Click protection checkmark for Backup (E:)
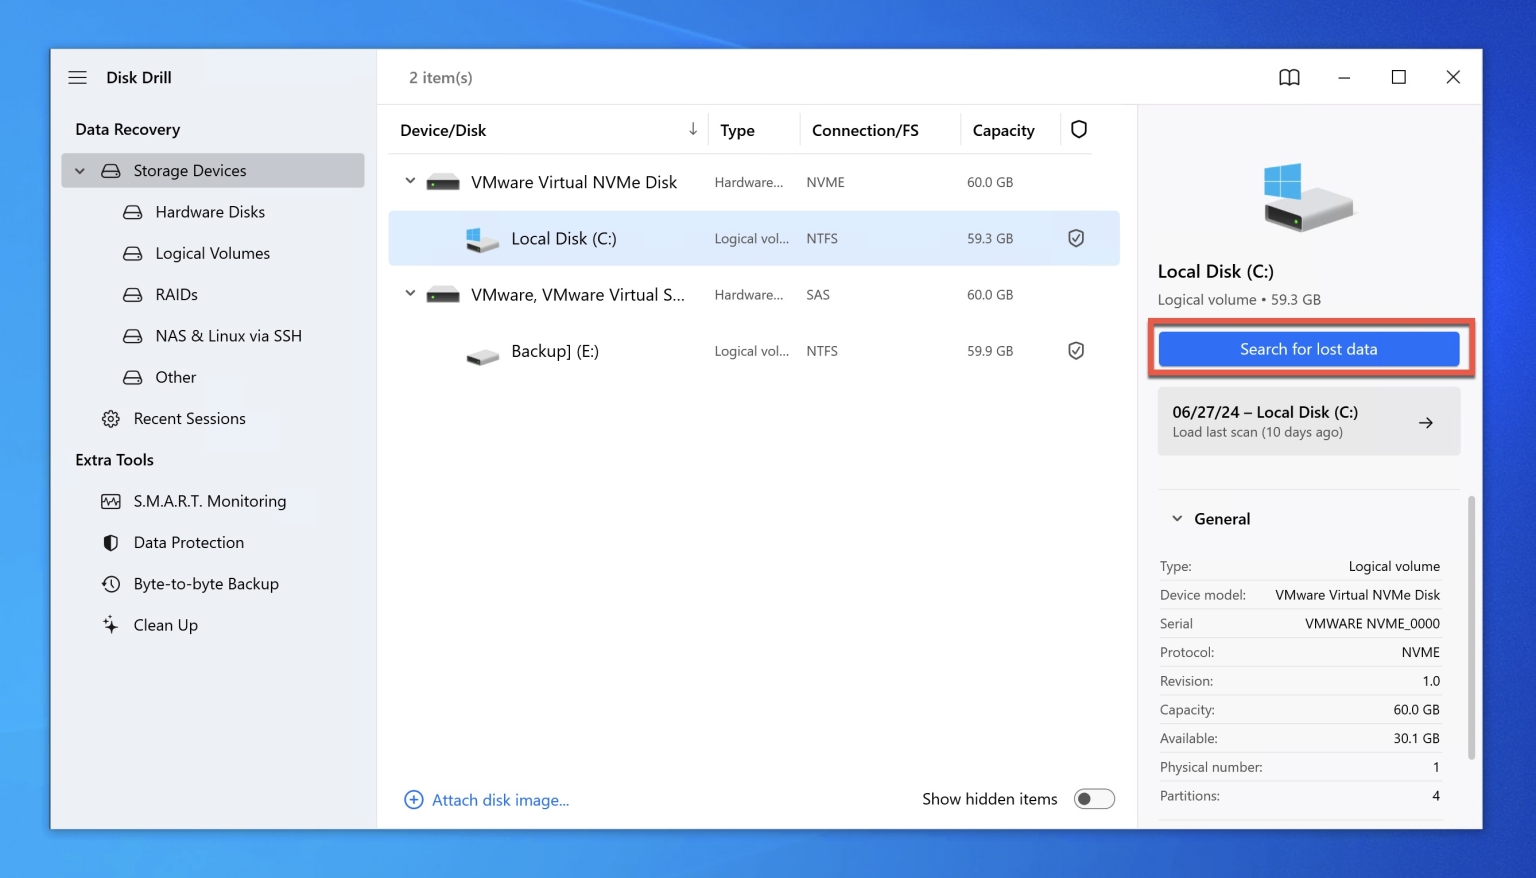This screenshot has width=1536, height=878. pos(1076,350)
